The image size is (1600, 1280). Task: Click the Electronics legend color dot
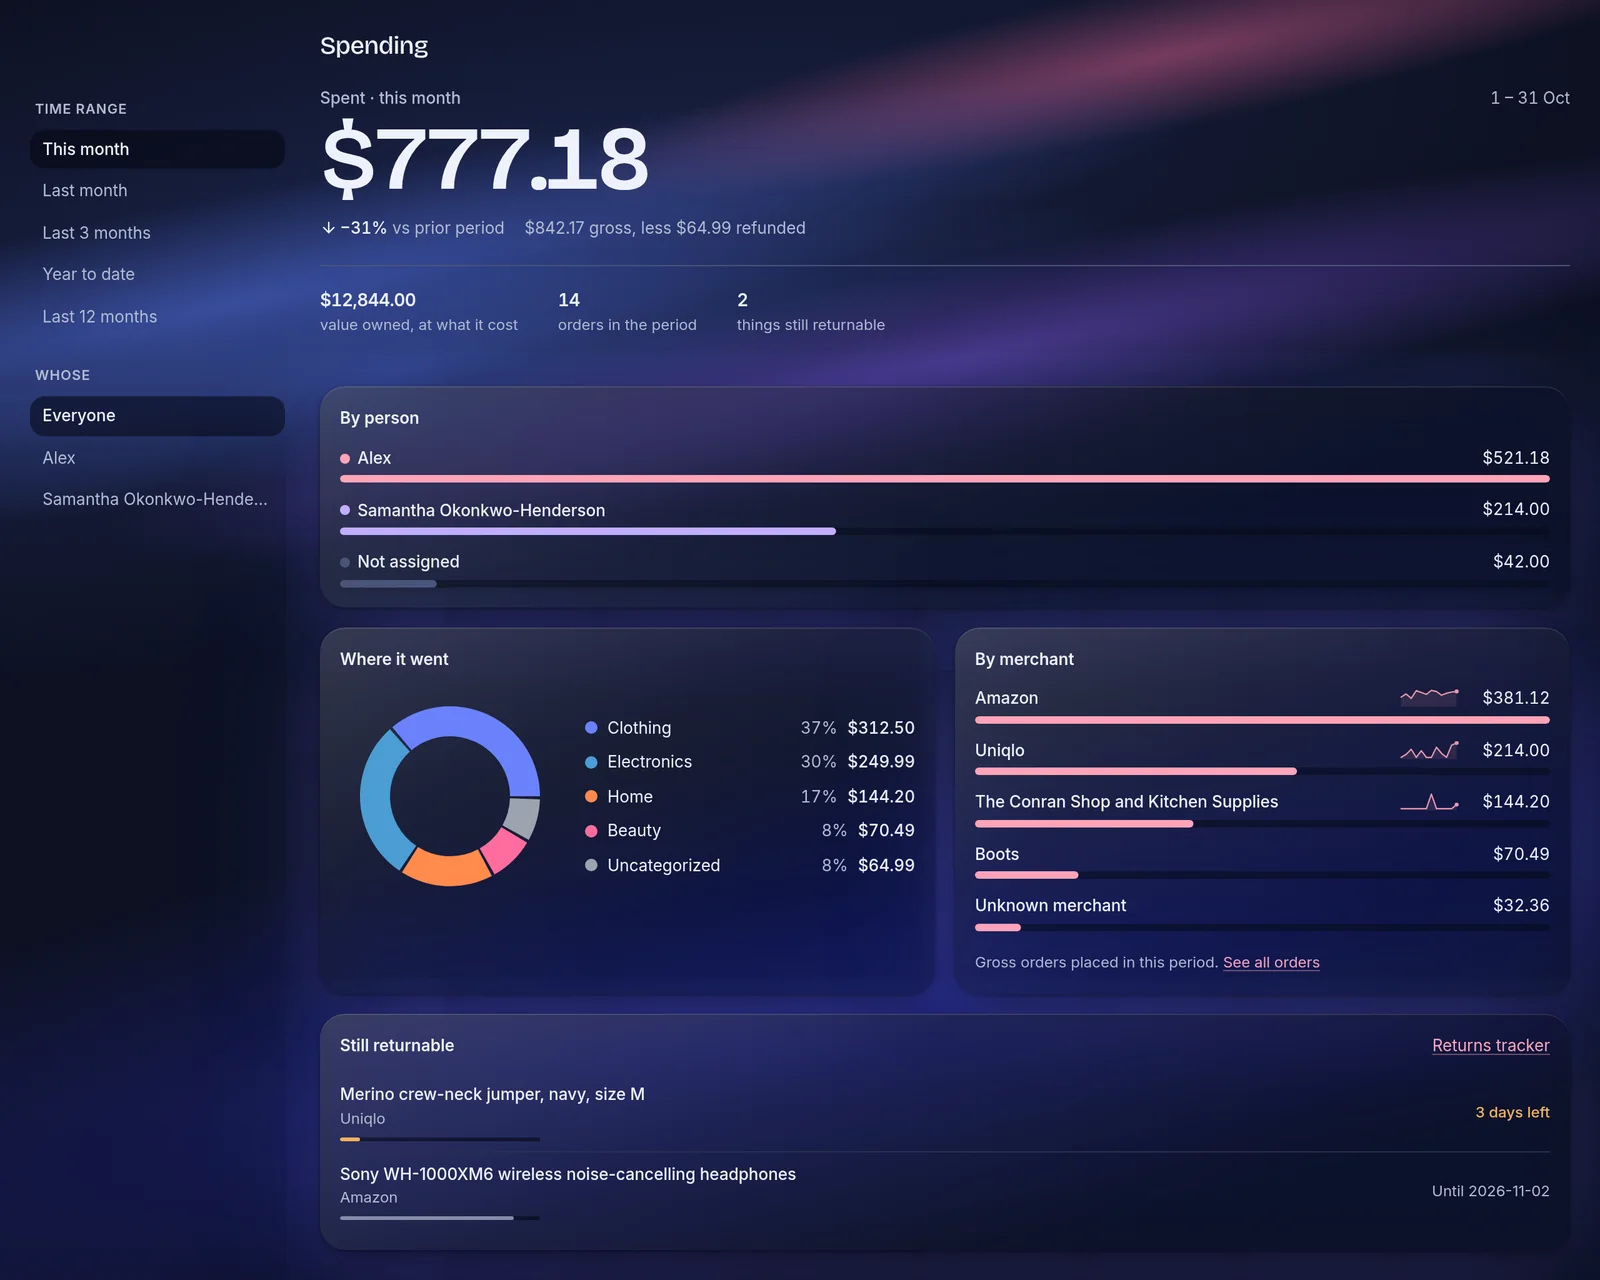pos(591,762)
